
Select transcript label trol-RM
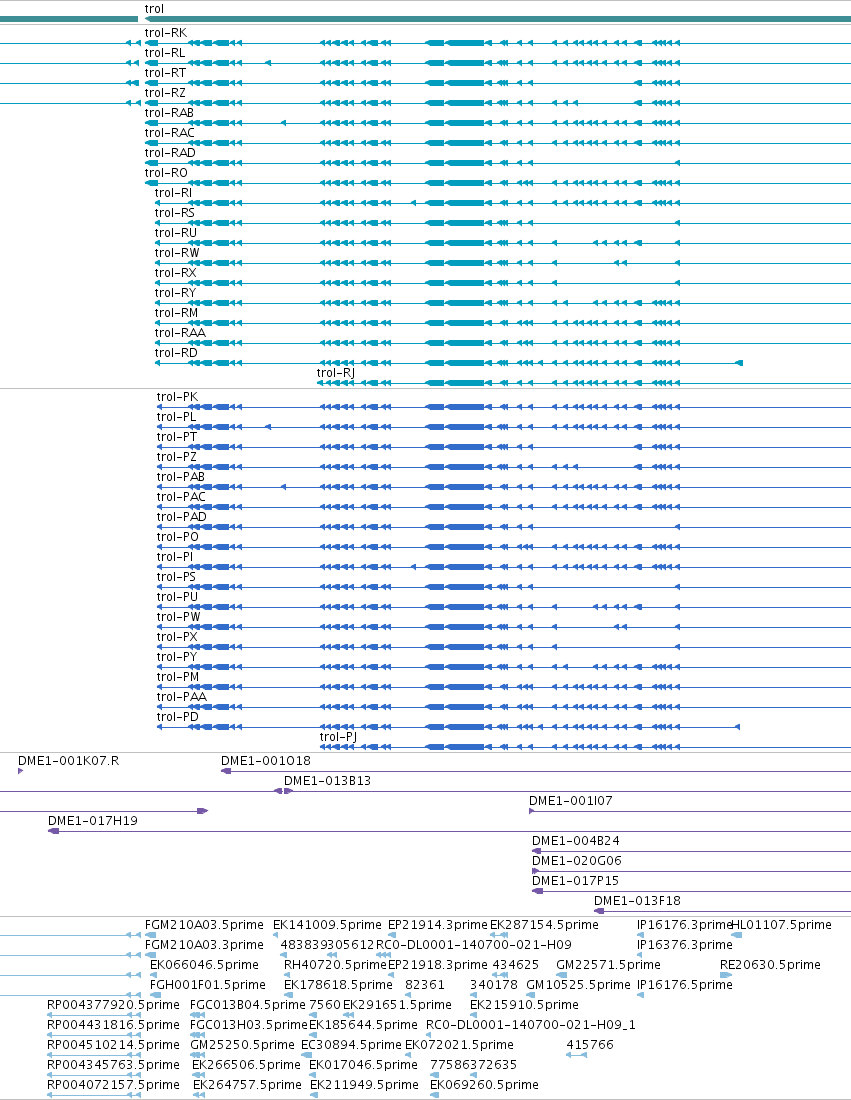pyautogui.click(x=176, y=313)
